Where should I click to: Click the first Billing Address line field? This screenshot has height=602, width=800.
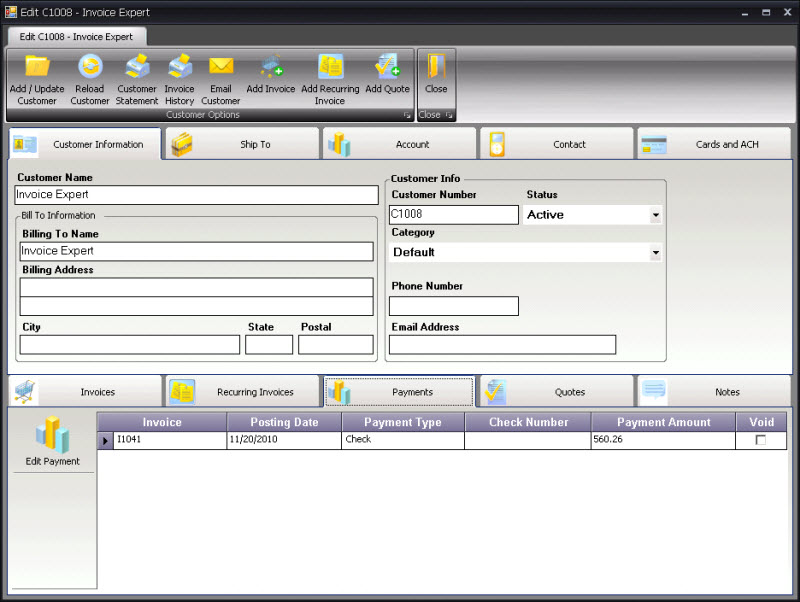[x=196, y=287]
